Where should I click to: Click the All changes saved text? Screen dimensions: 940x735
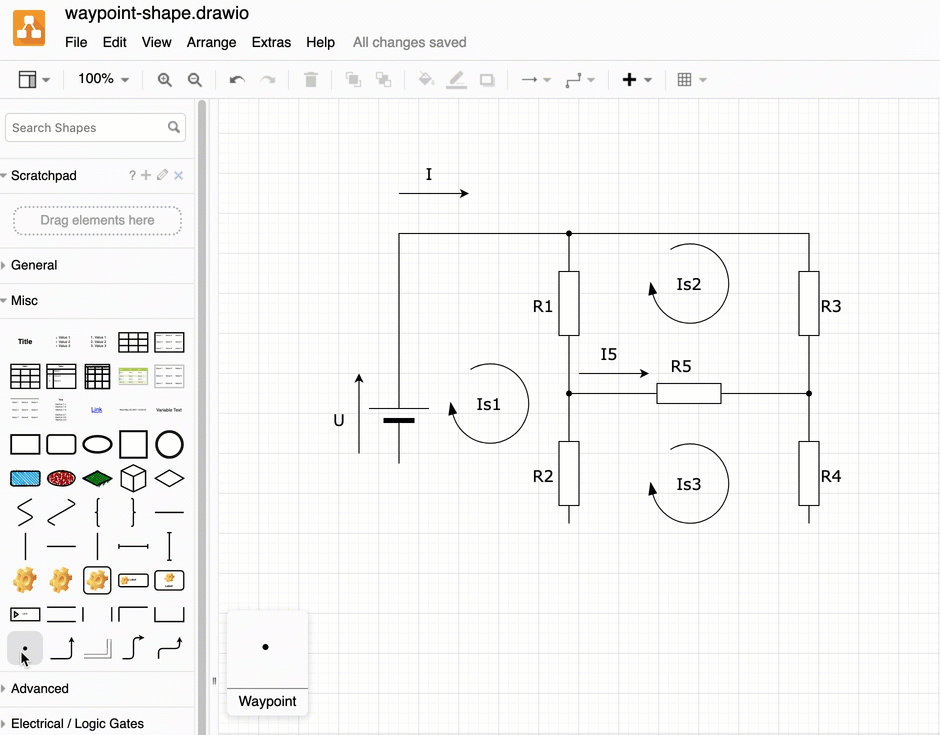click(409, 42)
